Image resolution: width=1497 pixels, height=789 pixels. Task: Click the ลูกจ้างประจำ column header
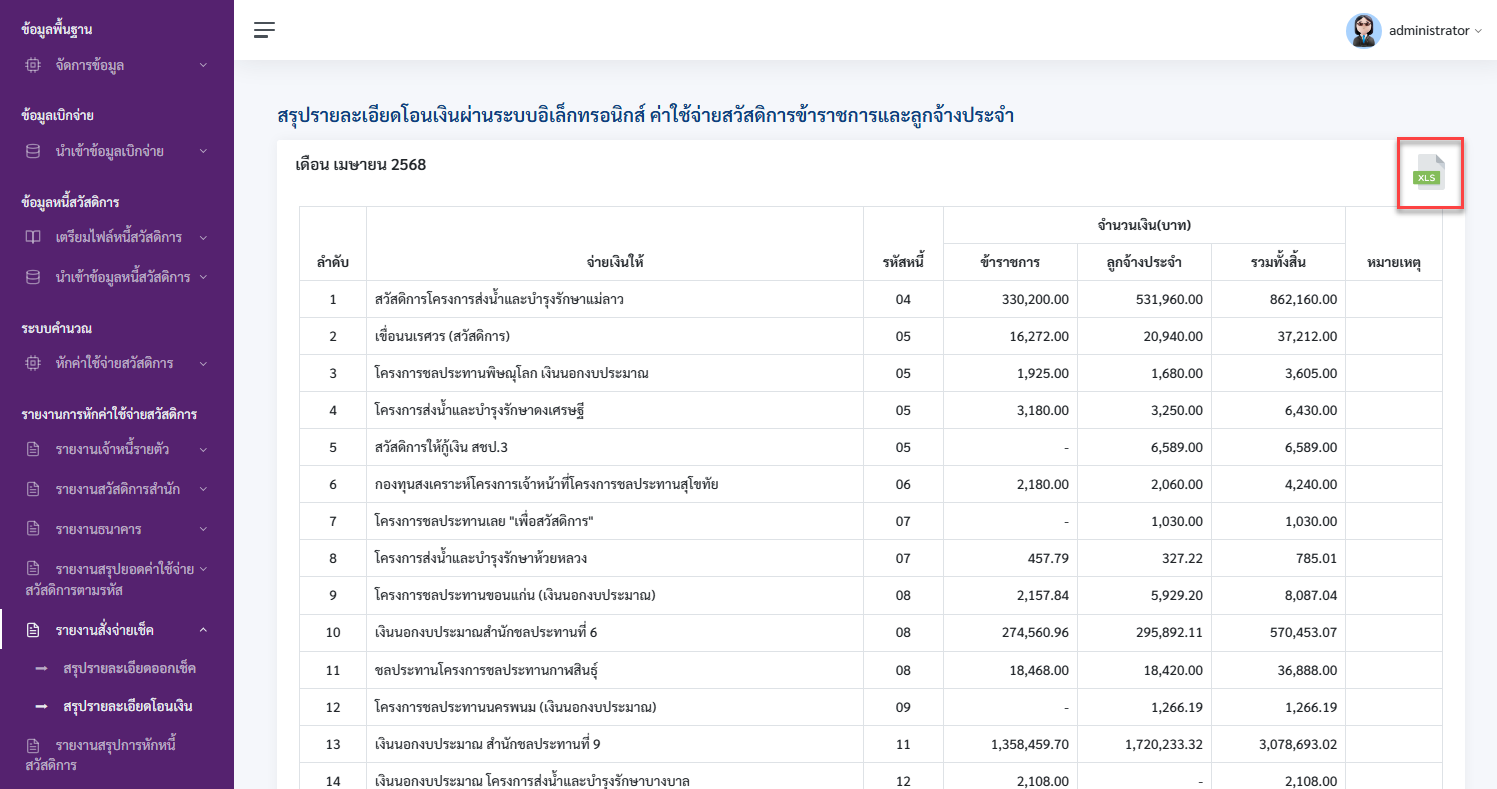click(1144, 263)
